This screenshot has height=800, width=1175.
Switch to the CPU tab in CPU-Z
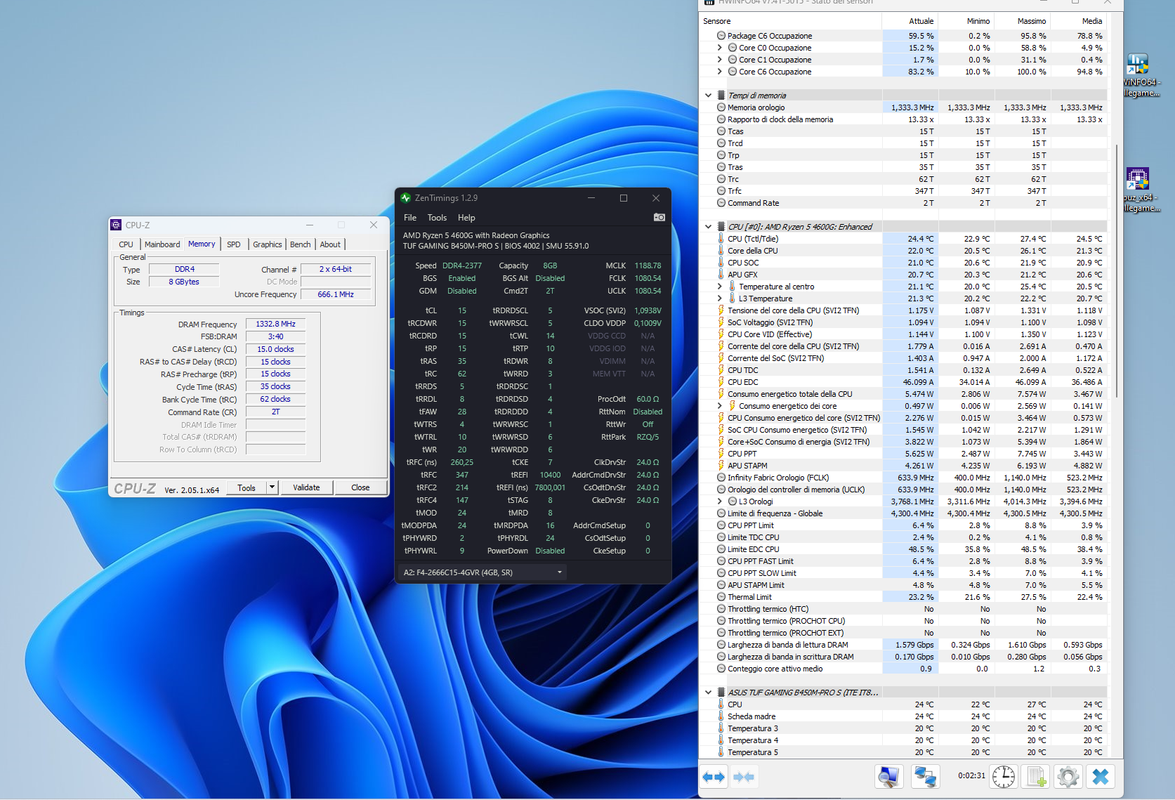point(126,244)
